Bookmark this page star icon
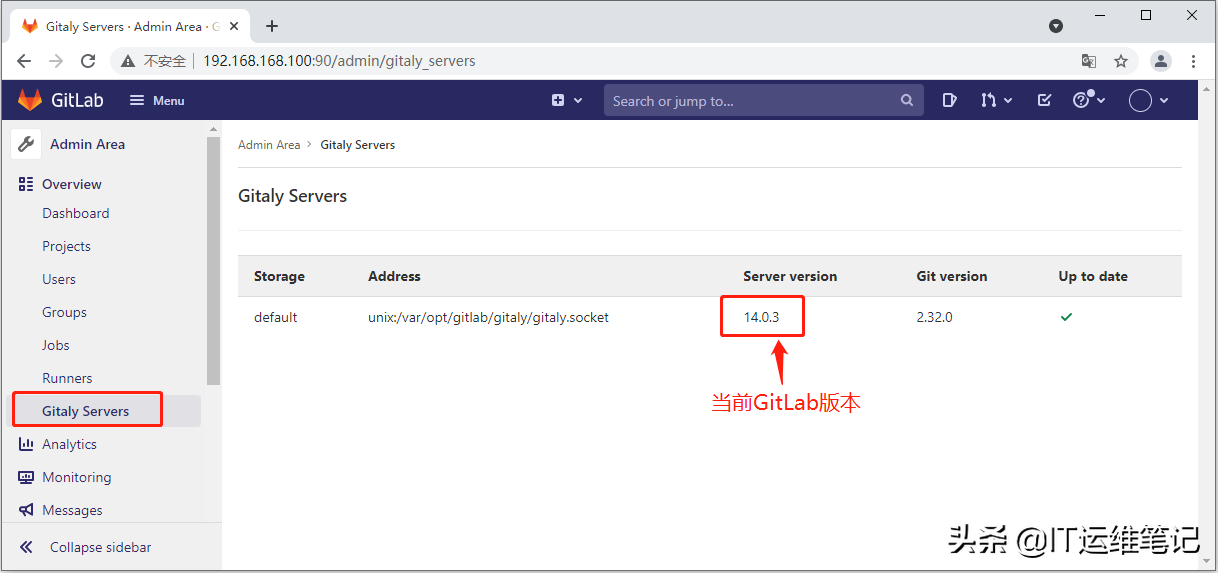The image size is (1218, 573). 1121,61
